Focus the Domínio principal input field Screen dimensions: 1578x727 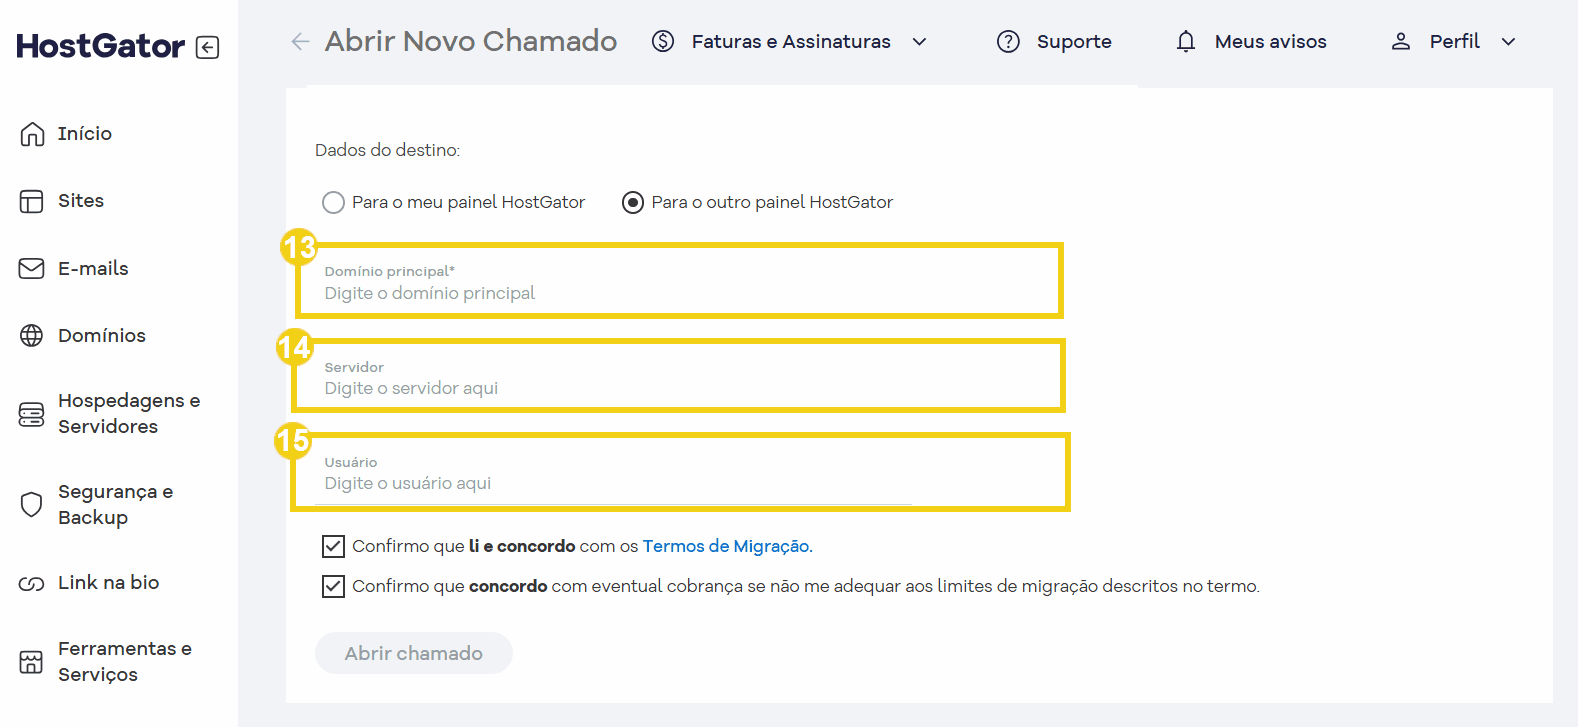(680, 282)
